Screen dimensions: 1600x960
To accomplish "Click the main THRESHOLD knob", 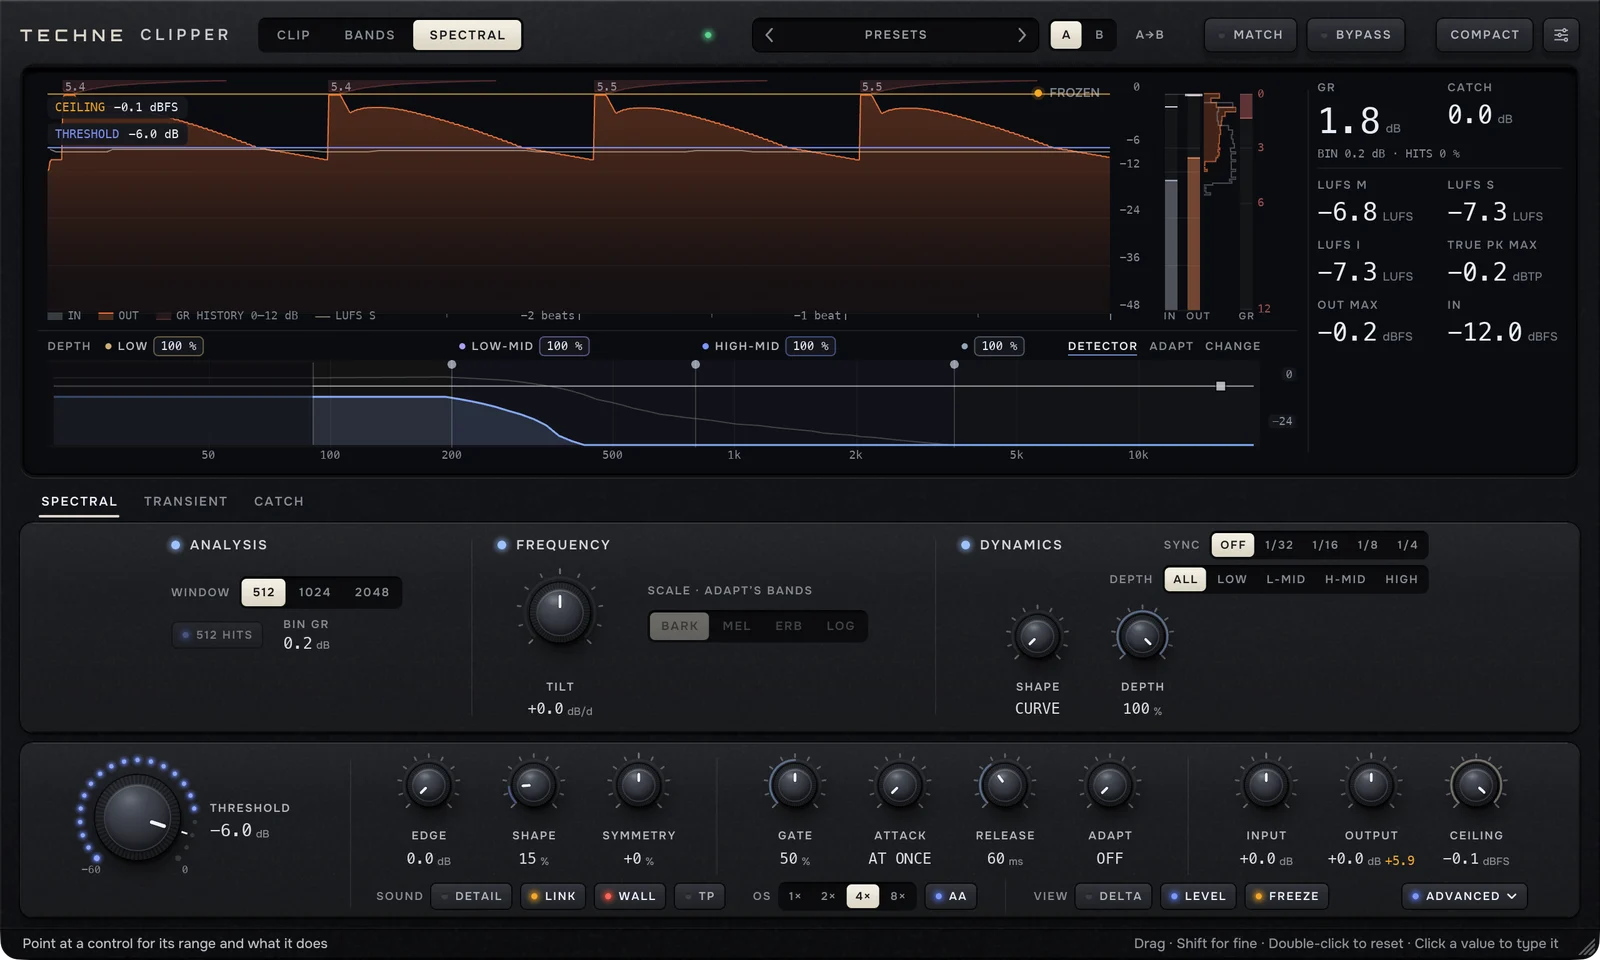I will point(137,817).
